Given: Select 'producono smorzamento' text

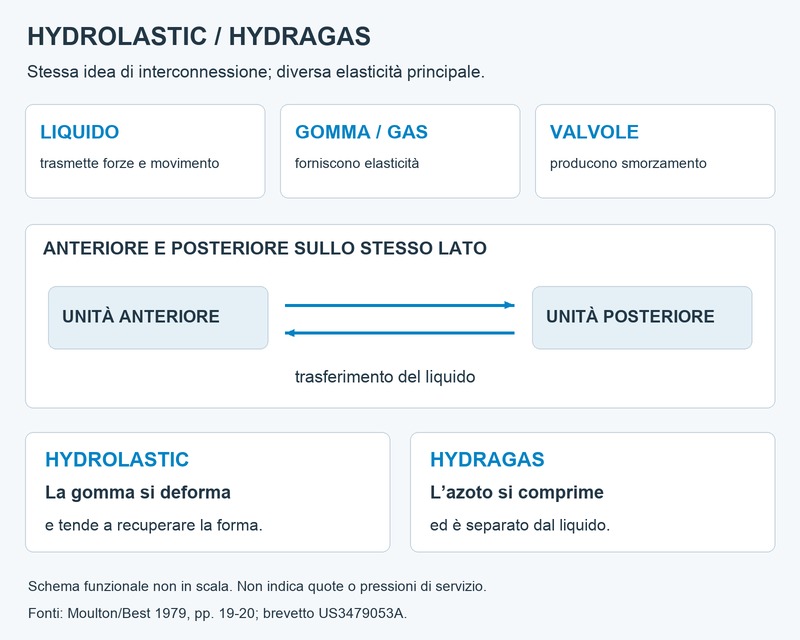Looking at the screenshot, I should point(628,163).
